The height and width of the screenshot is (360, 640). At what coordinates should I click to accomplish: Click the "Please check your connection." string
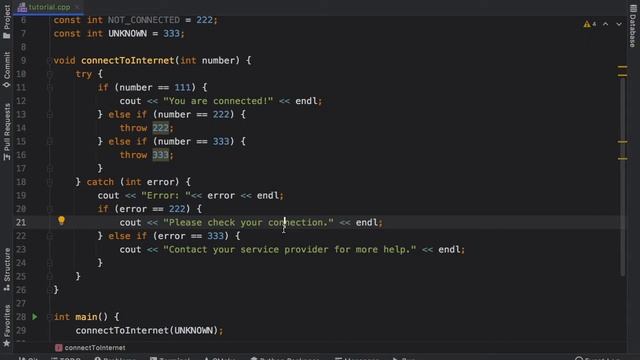(248, 222)
